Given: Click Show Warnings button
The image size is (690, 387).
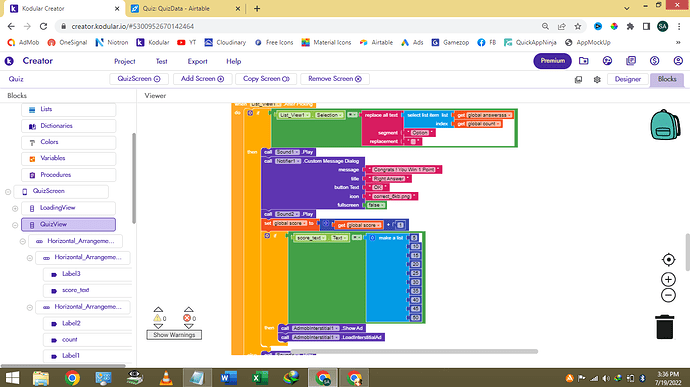Looking at the screenshot, I should coord(174,335).
